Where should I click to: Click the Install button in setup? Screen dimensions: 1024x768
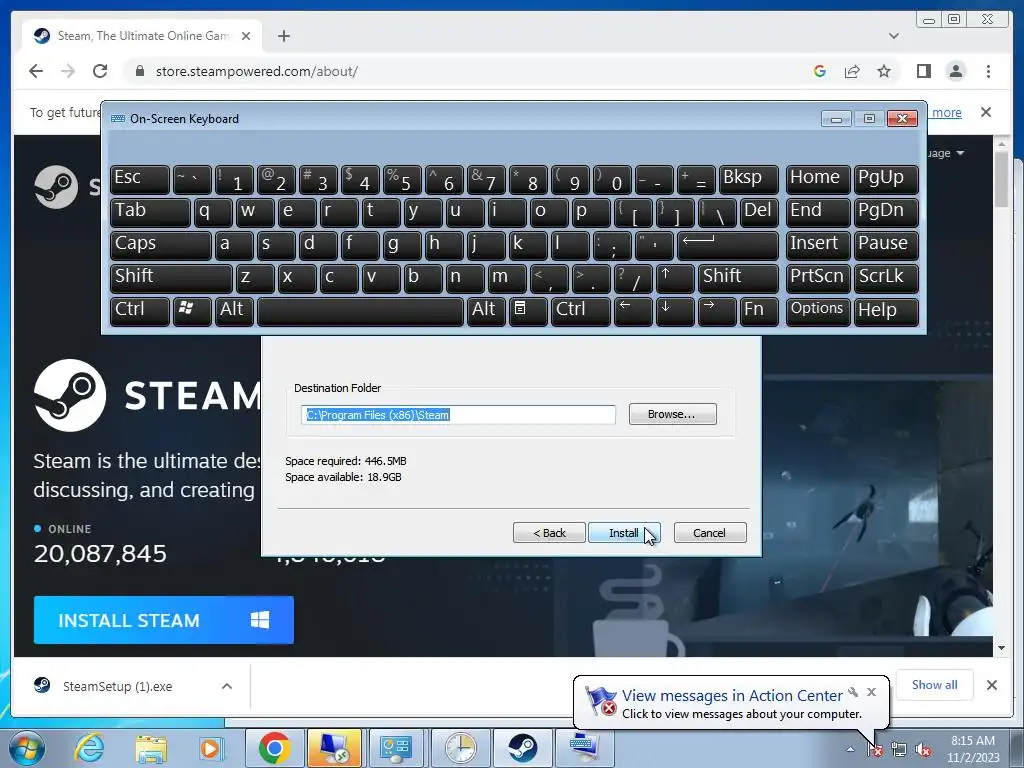pos(624,533)
